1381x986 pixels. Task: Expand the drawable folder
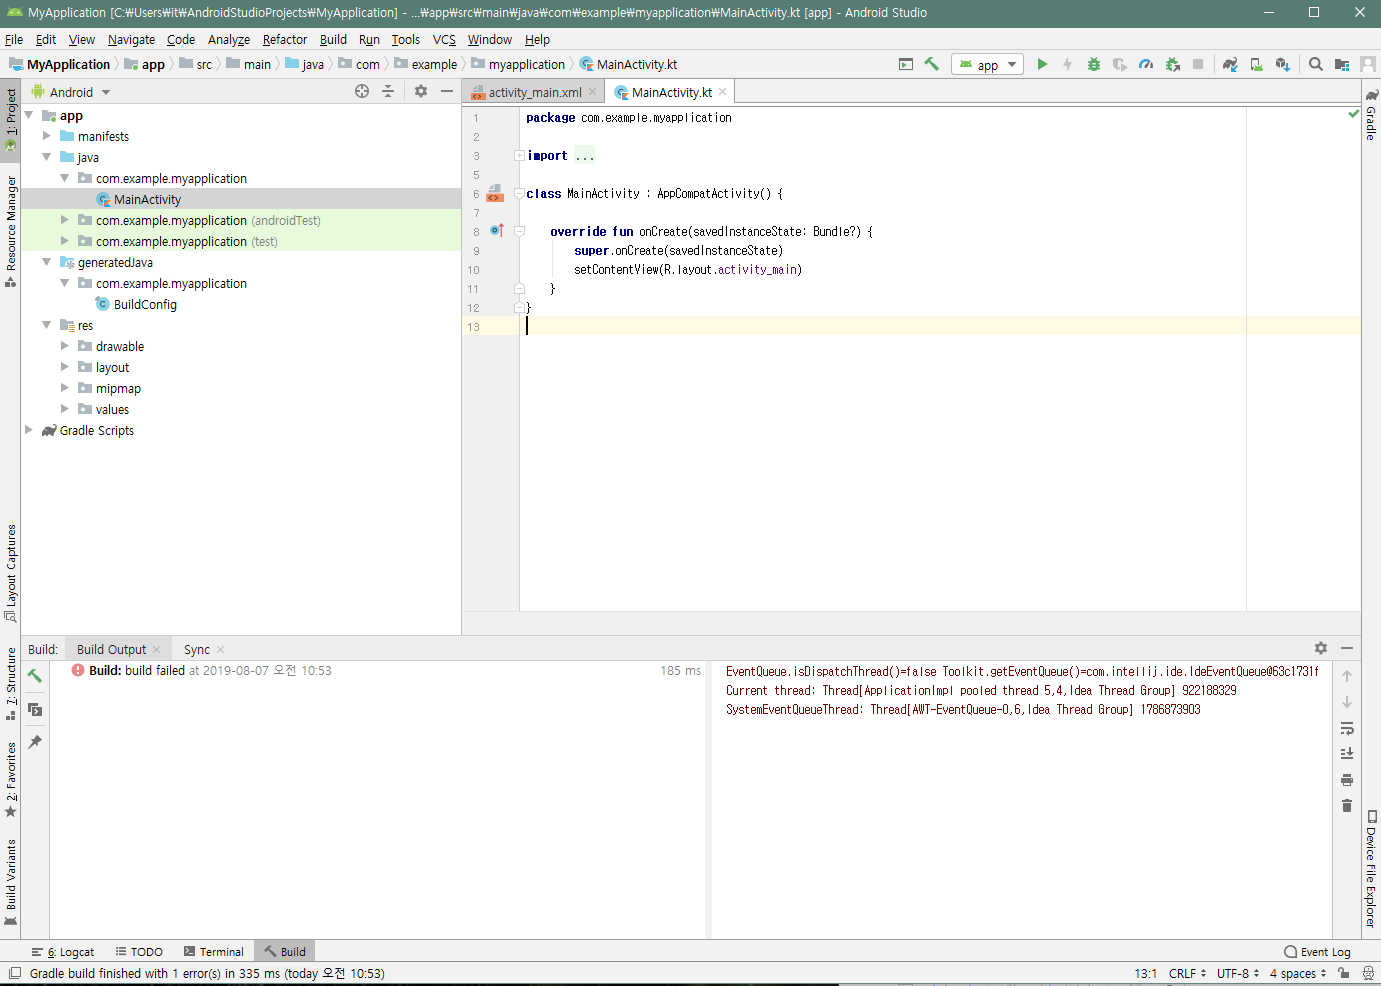click(65, 346)
